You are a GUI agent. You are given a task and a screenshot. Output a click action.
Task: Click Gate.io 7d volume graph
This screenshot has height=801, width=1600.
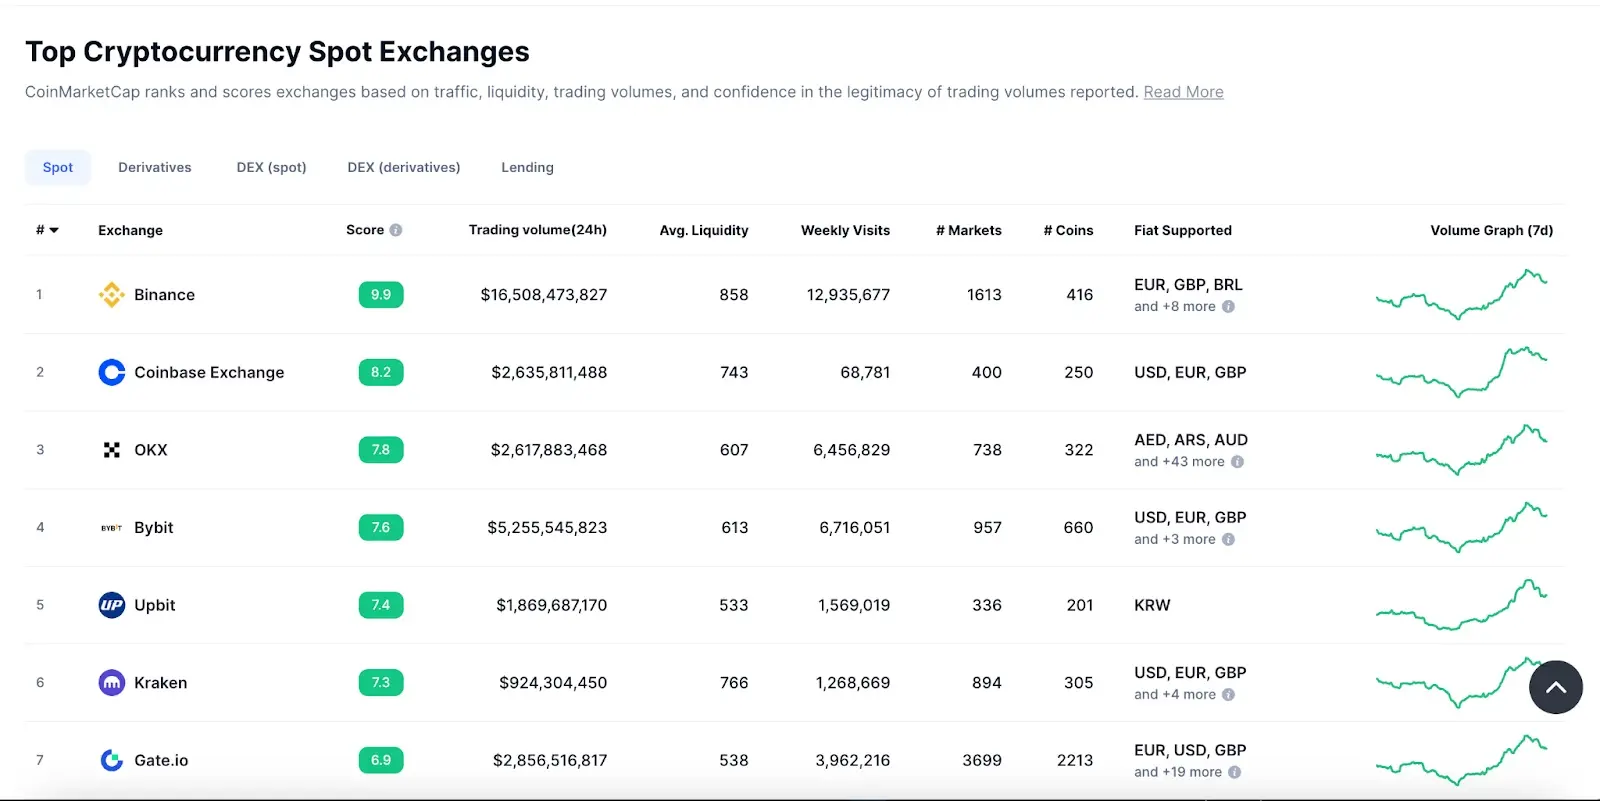(x=1462, y=760)
